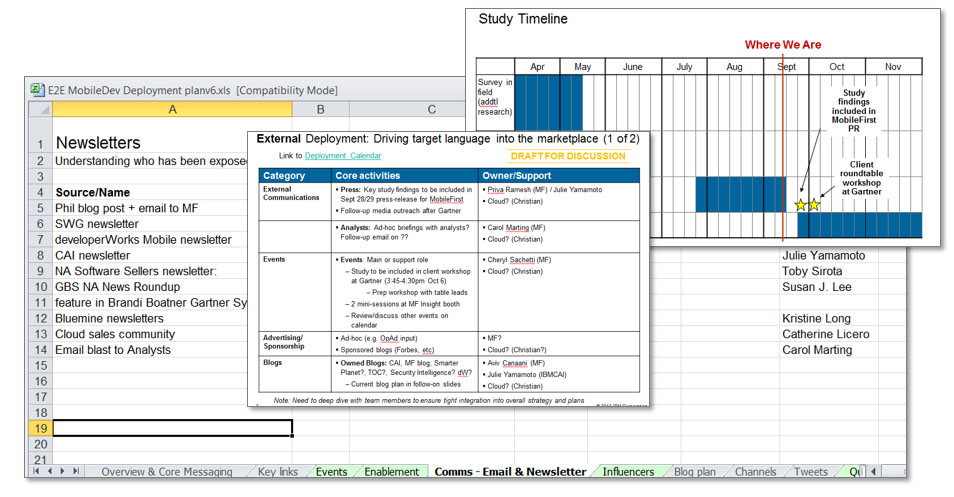The height and width of the screenshot is (497, 954).
Task: Open the Overview & Core Messaging sheet tab
Action: [168, 472]
